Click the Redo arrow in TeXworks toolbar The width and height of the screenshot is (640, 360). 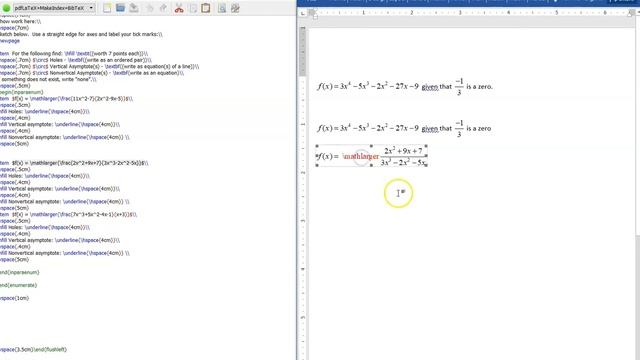163,8
